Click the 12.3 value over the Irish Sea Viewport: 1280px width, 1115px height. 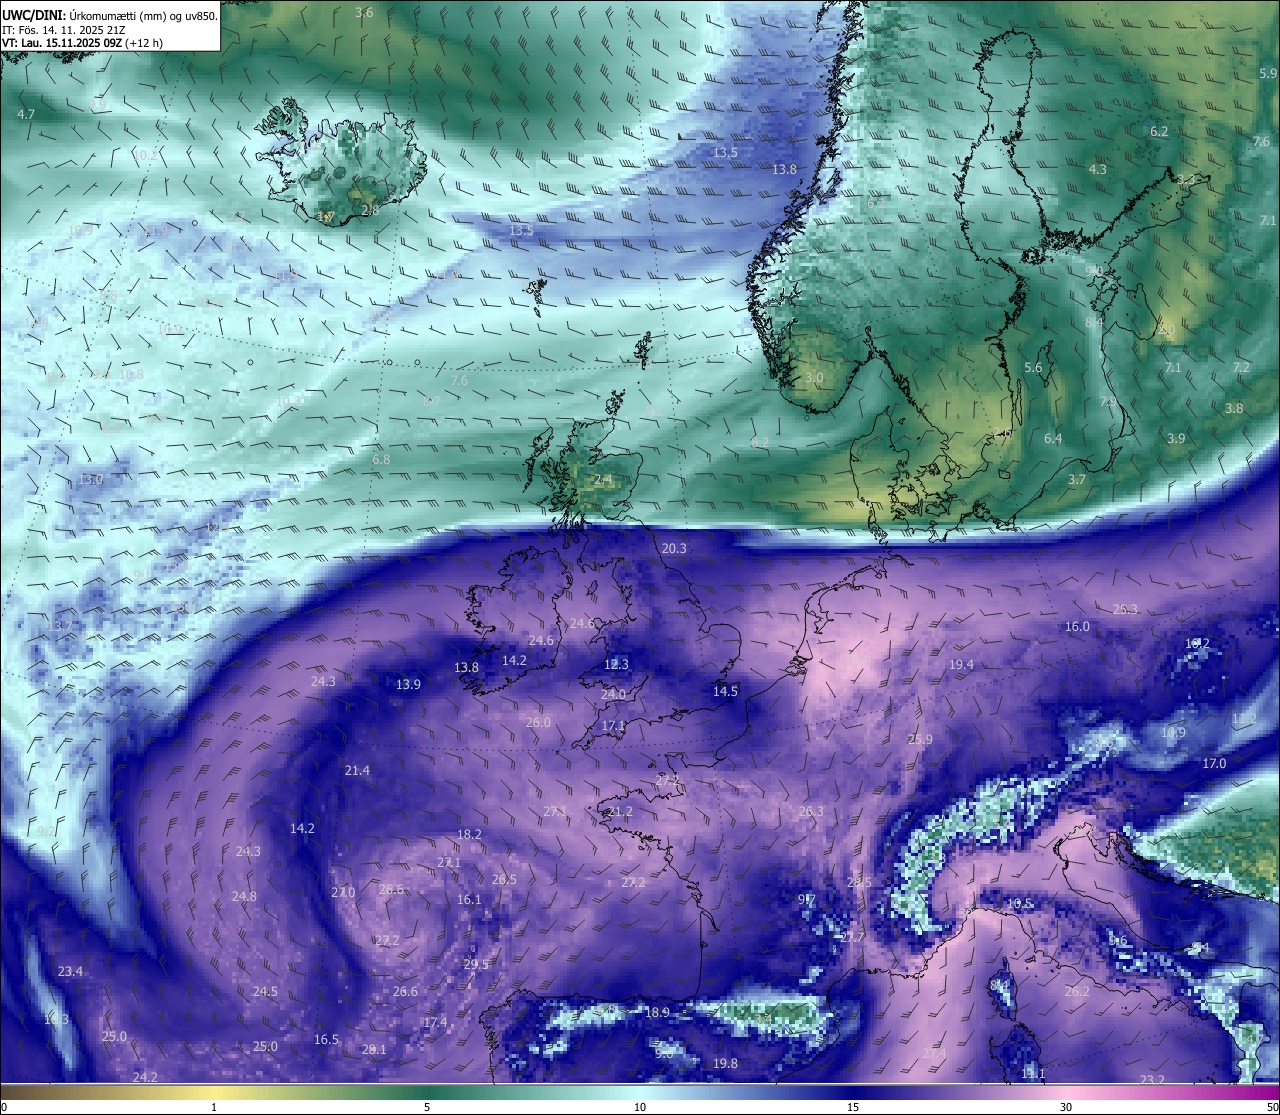coord(616,664)
